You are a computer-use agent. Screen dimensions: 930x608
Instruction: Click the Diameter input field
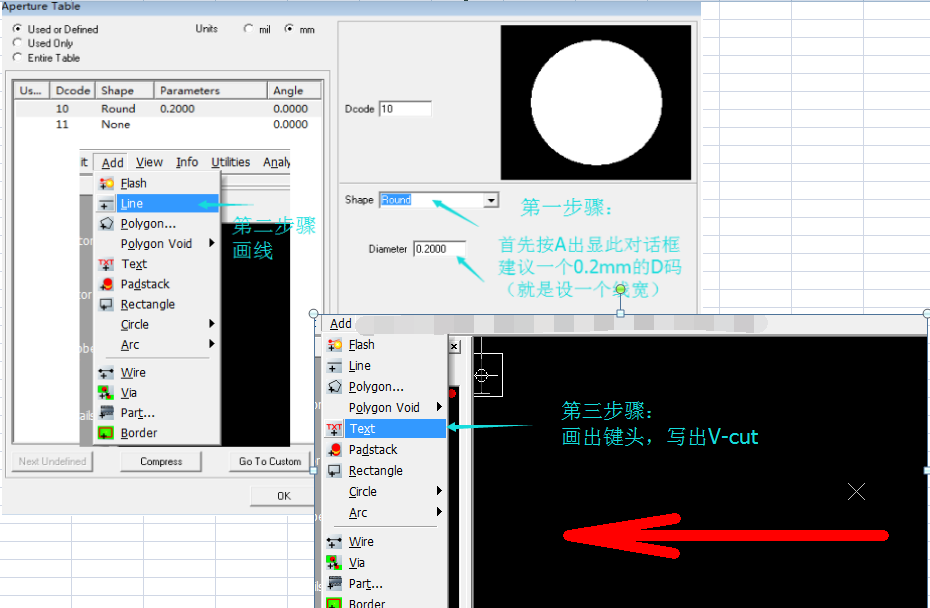point(439,249)
